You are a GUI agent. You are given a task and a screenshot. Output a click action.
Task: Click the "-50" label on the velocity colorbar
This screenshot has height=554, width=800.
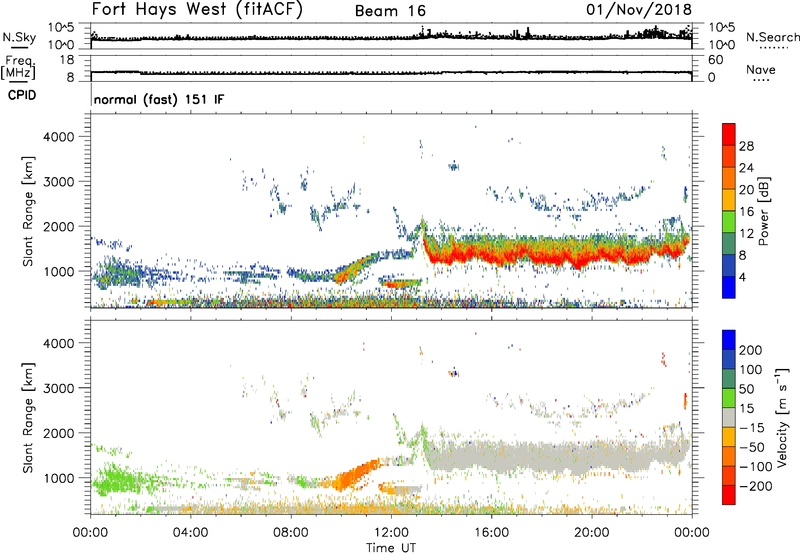752,447
